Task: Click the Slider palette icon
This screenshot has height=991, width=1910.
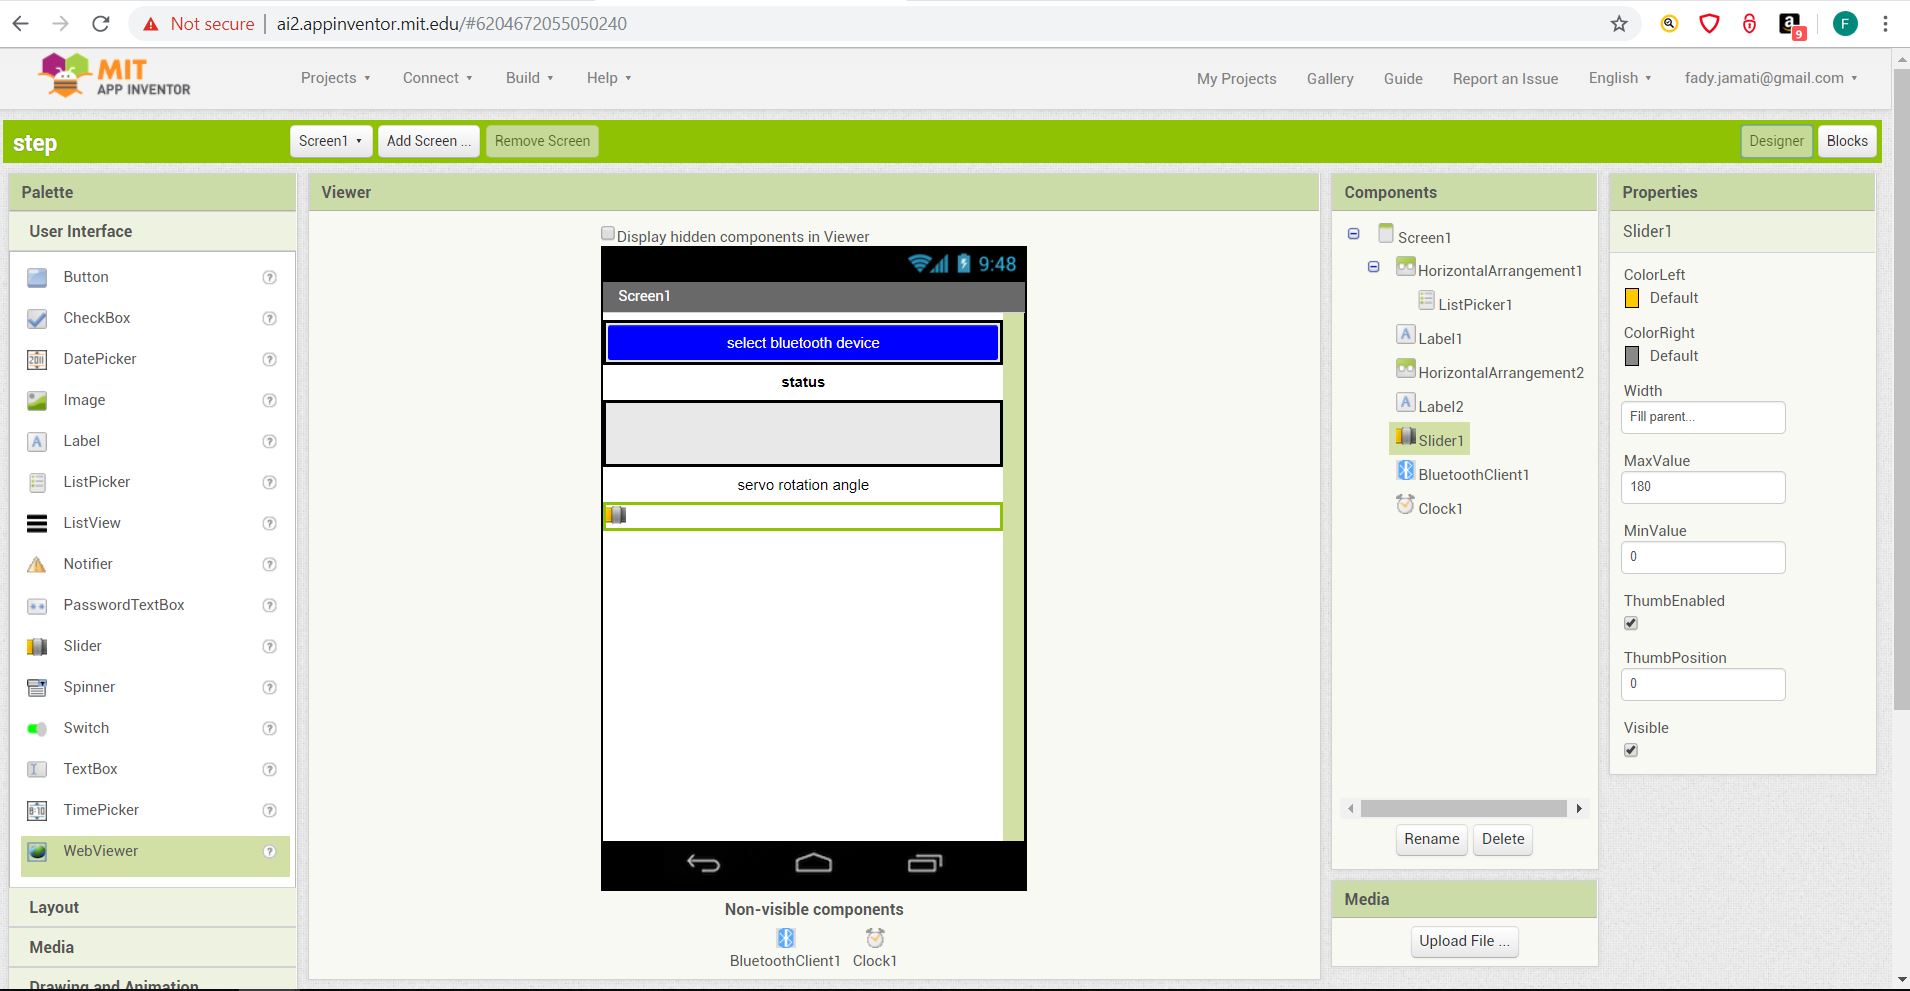Action: pyautogui.click(x=37, y=647)
